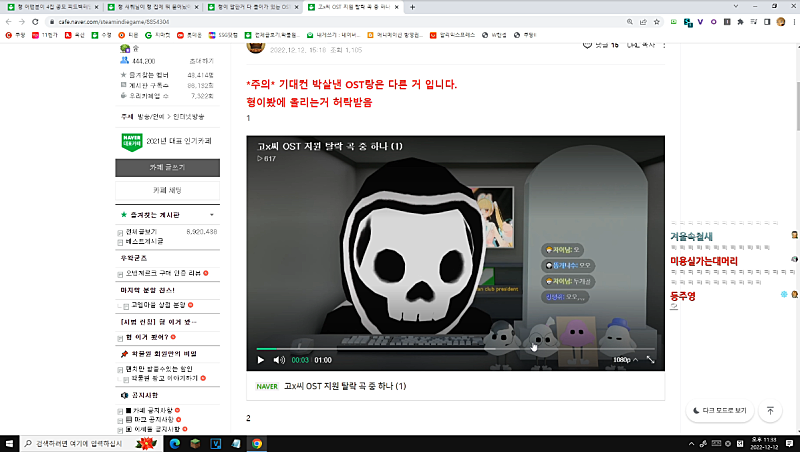Click the NAVER logo below the video
This screenshot has height=452, width=800.
click(x=267, y=386)
